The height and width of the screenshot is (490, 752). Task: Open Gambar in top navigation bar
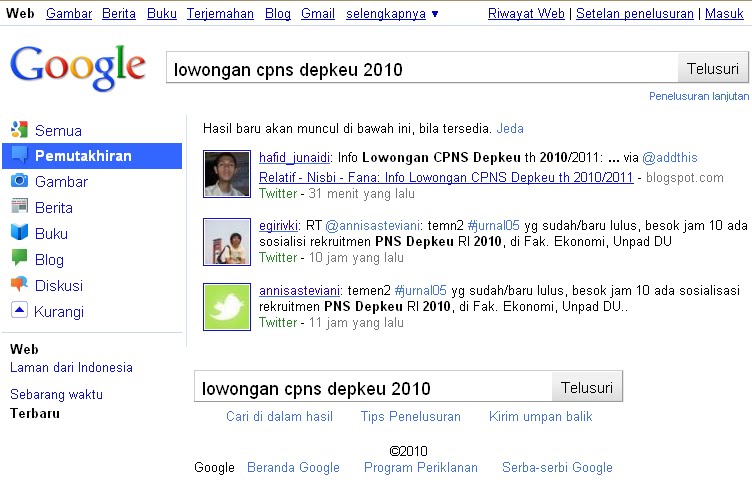[x=69, y=13]
